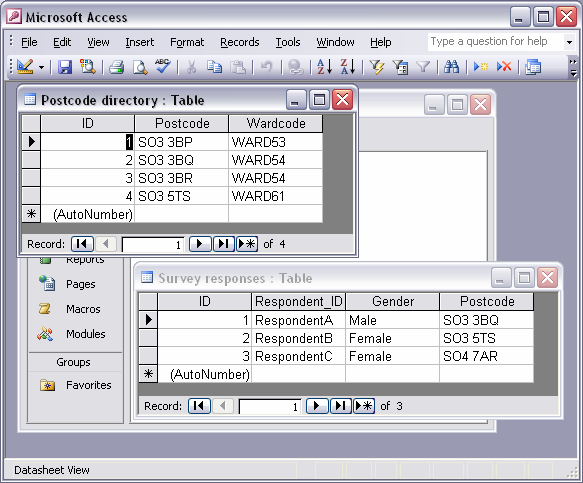Screen dimensions: 583x483
Task: Add new record in Survey responses navigator
Action: (364, 406)
